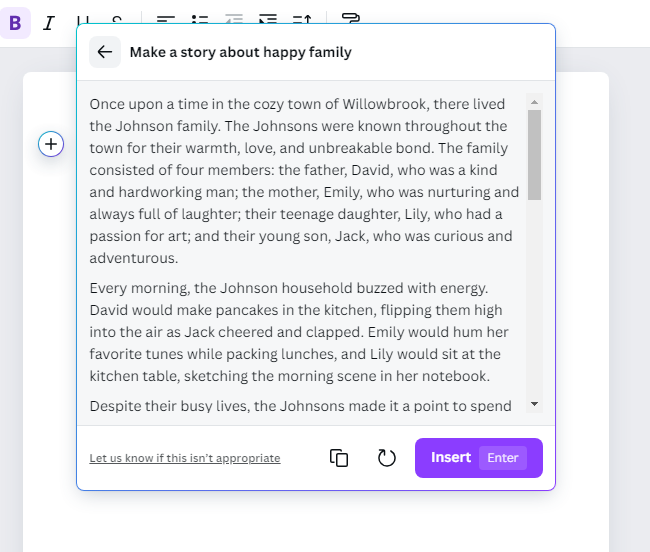Viewport: 650px width, 552px height.
Task: Copy the generated story to clipboard
Action: [339, 458]
